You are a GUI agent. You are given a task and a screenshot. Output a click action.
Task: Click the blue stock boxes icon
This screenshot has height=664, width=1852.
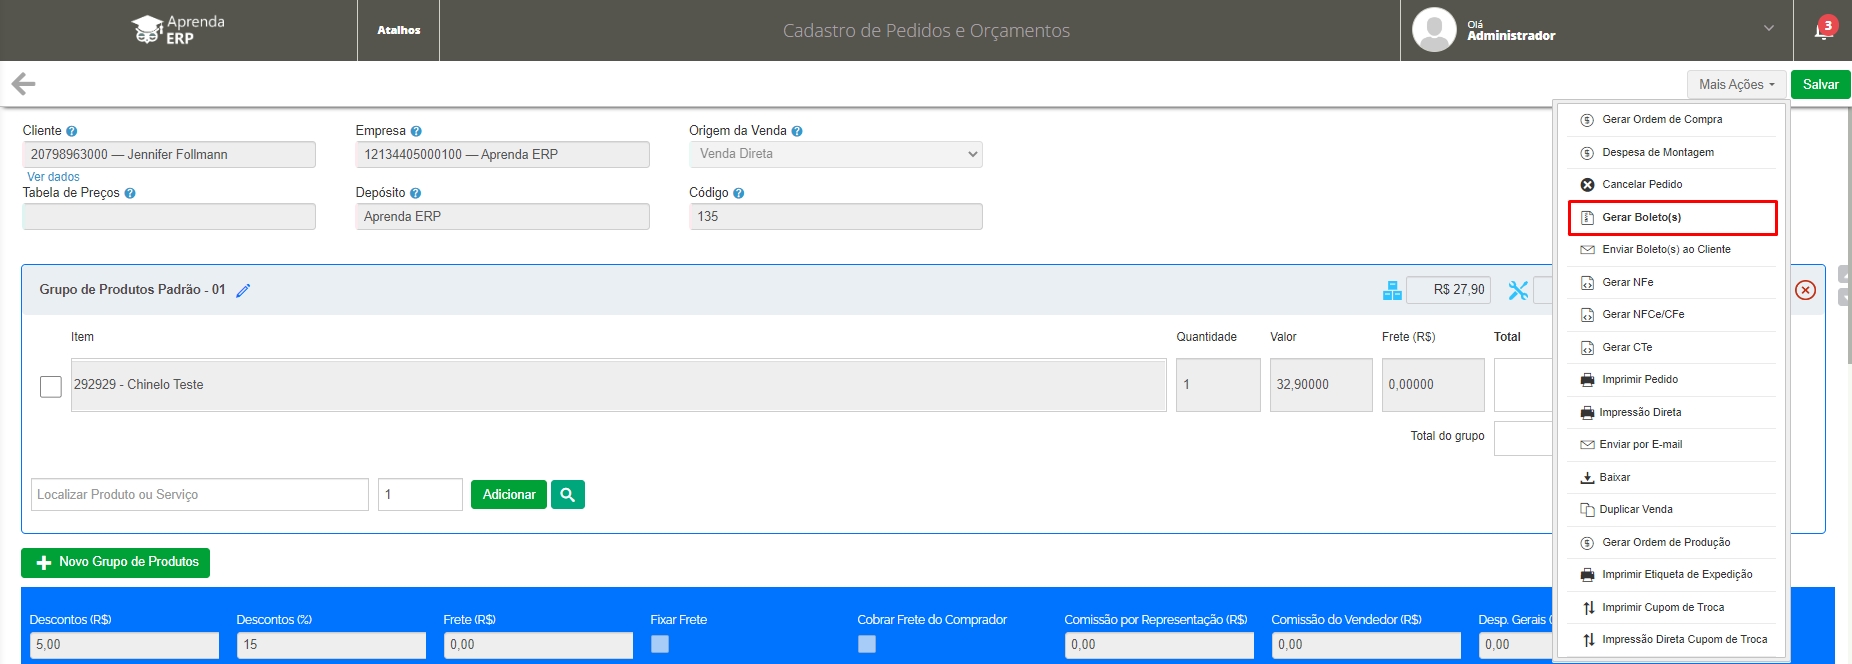[x=1391, y=290]
